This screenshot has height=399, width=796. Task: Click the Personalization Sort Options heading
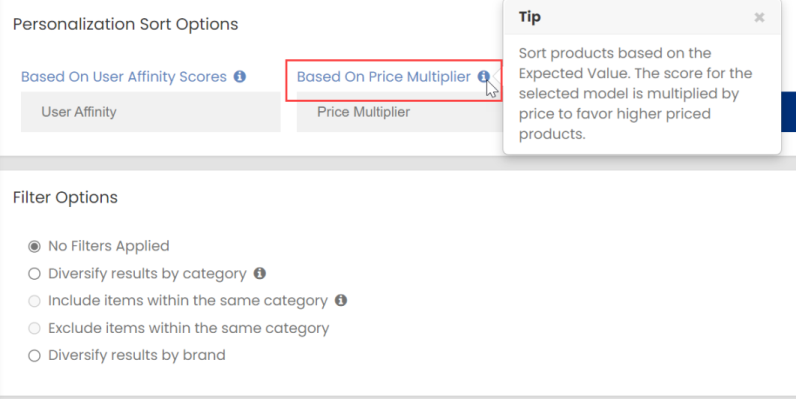click(x=125, y=24)
